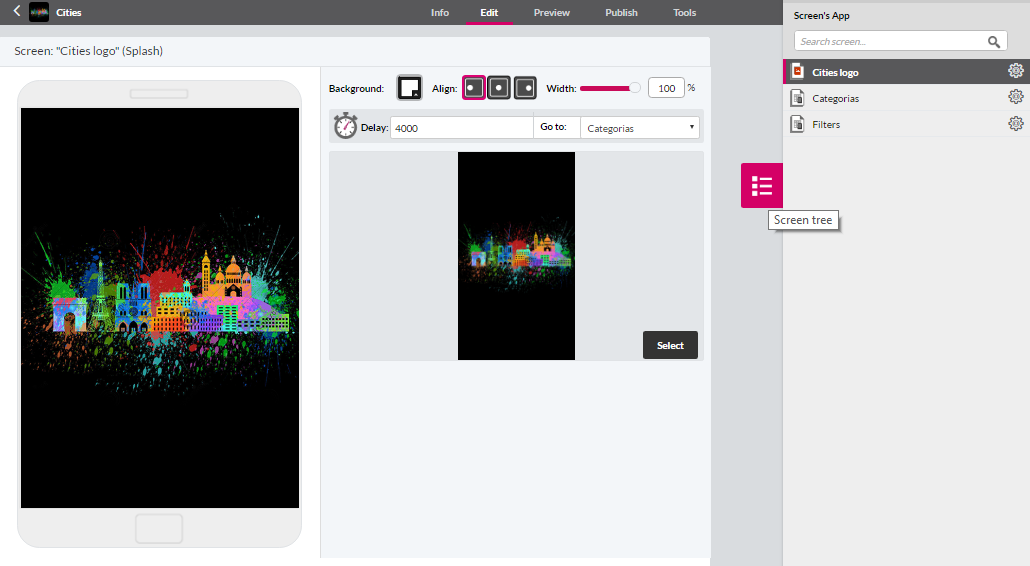Go back using the left arrow icon
This screenshot has width=1030, height=566.
[x=17, y=11]
